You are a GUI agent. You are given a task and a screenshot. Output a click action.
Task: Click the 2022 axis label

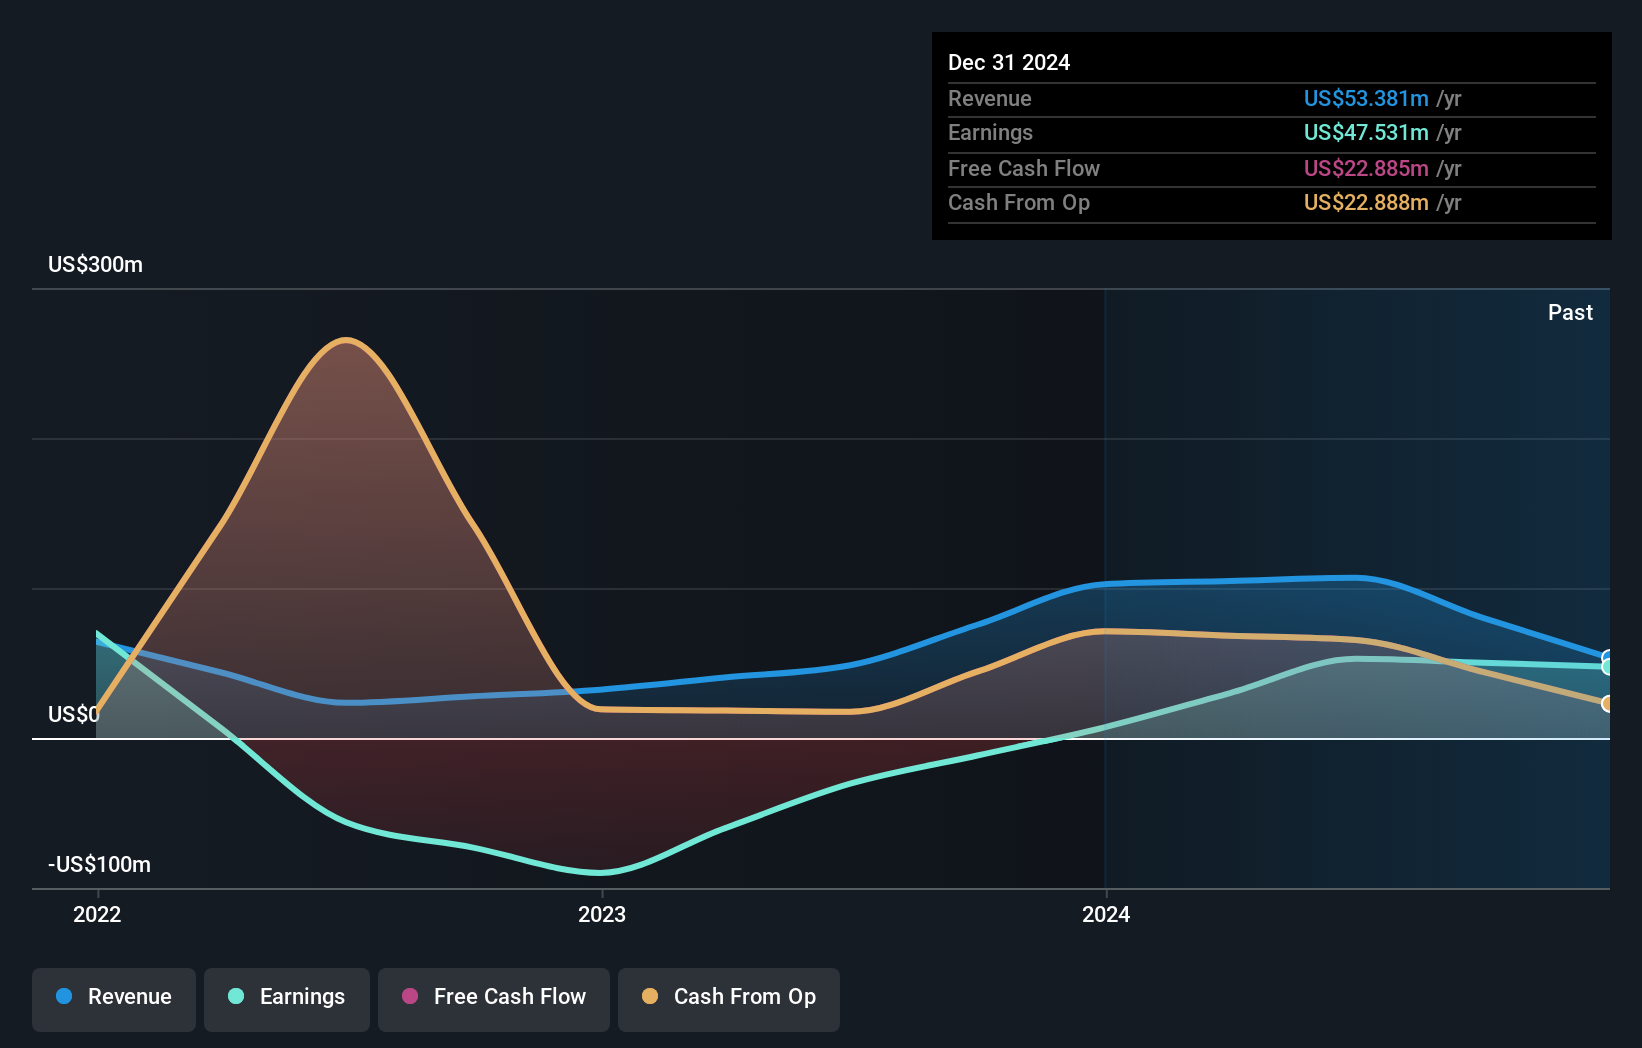97,914
